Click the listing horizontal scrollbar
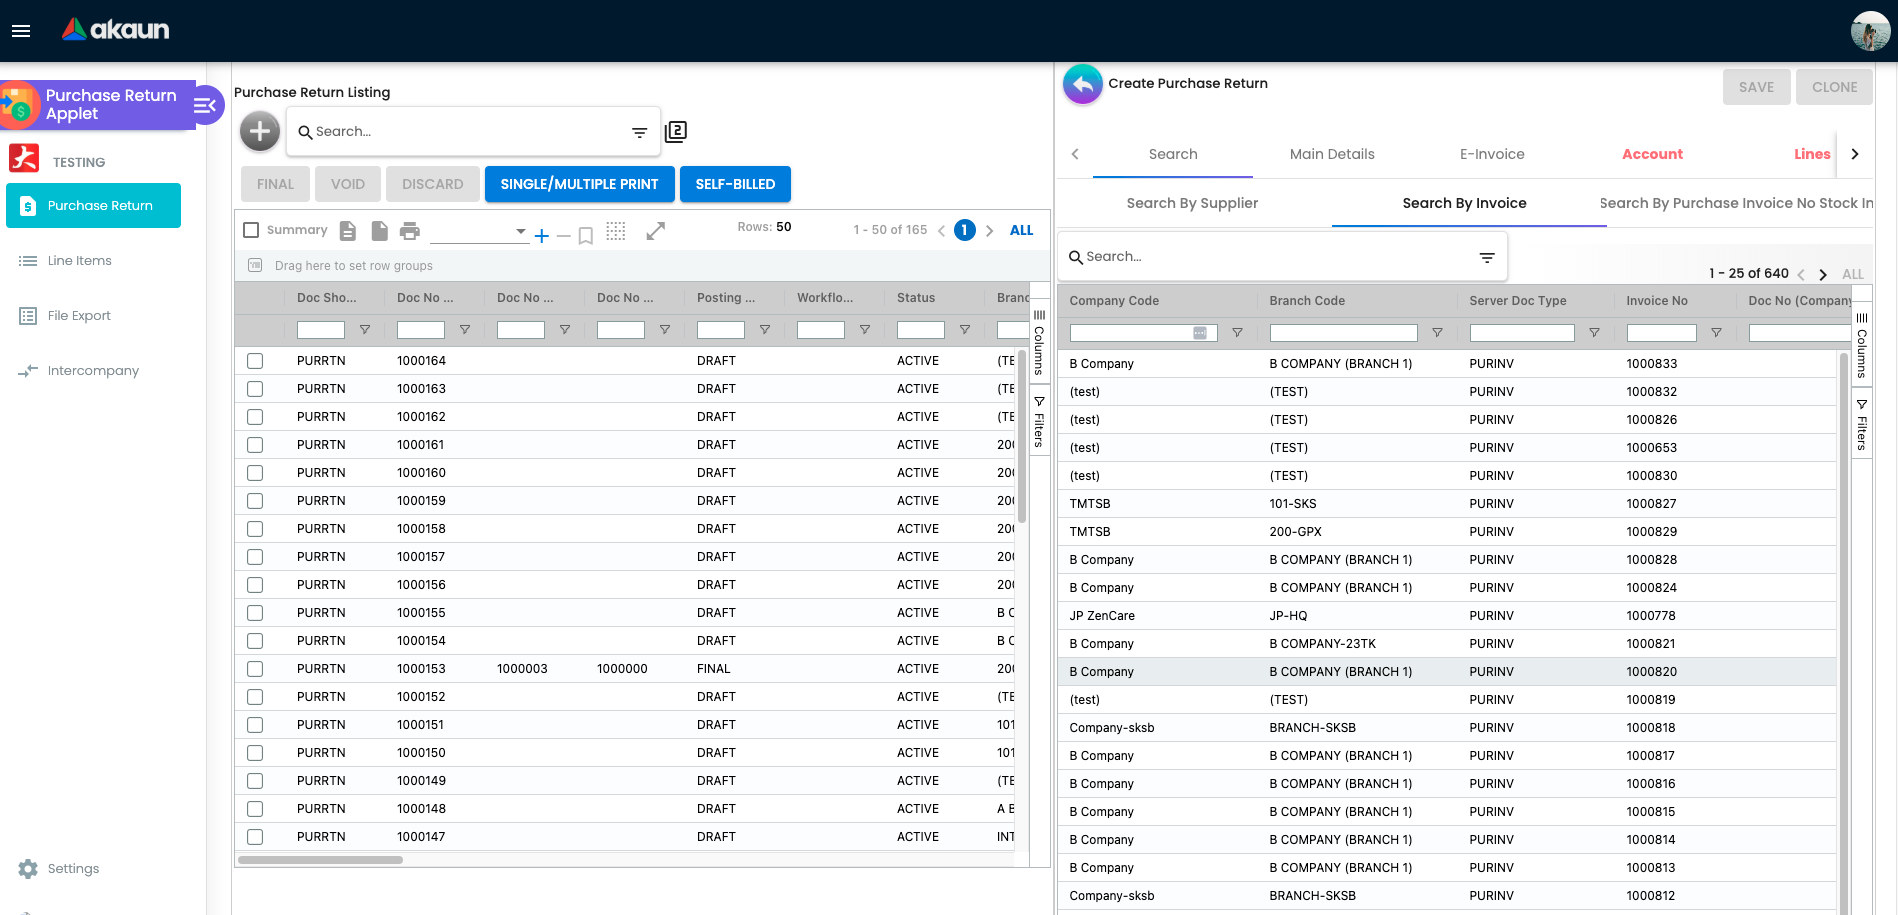 (320, 860)
